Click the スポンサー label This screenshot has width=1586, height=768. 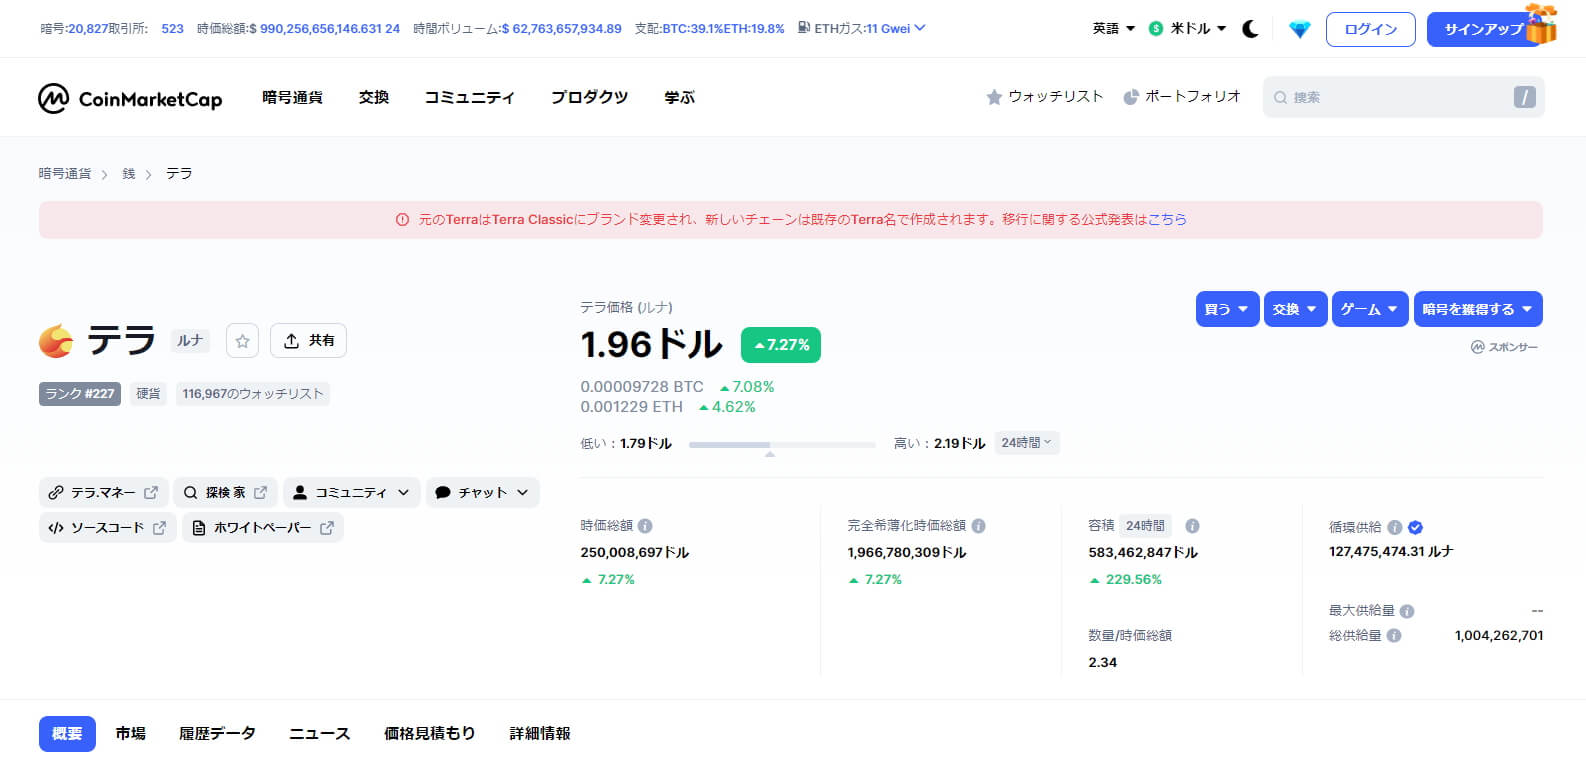(1504, 347)
